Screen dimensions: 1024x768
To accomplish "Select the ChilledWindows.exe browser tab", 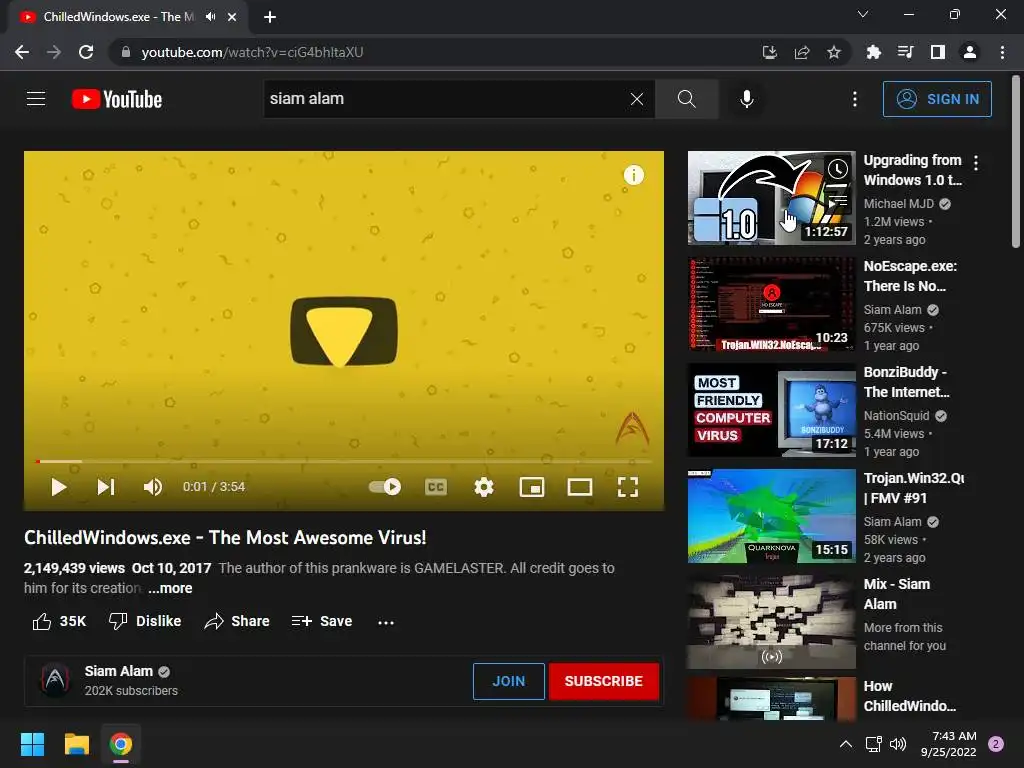I will coord(127,17).
